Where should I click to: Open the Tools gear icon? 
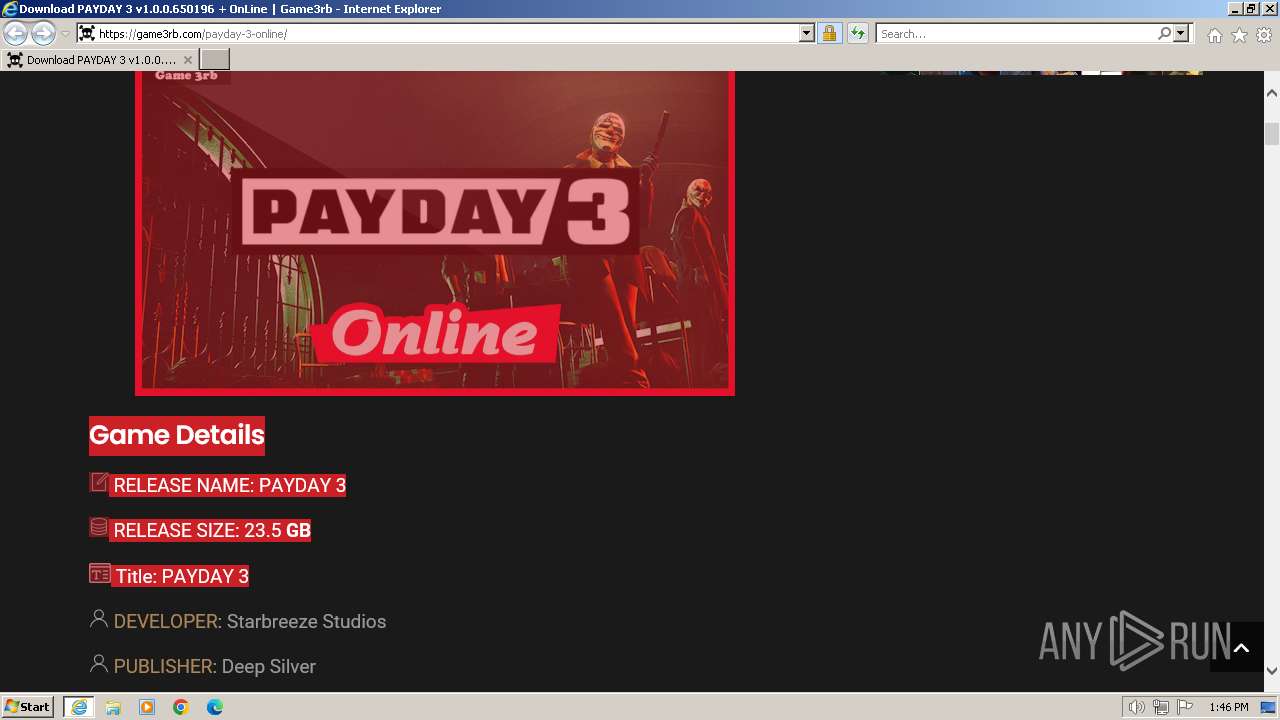1264,35
